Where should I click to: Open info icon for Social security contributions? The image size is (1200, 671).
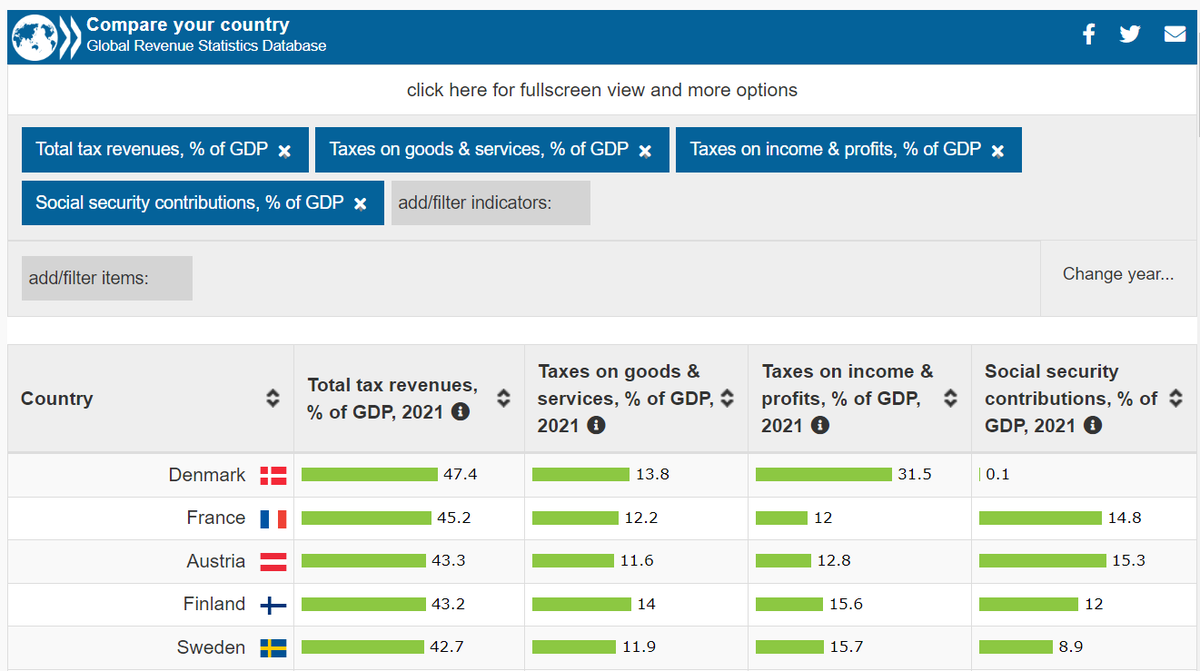coord(1093,425)
